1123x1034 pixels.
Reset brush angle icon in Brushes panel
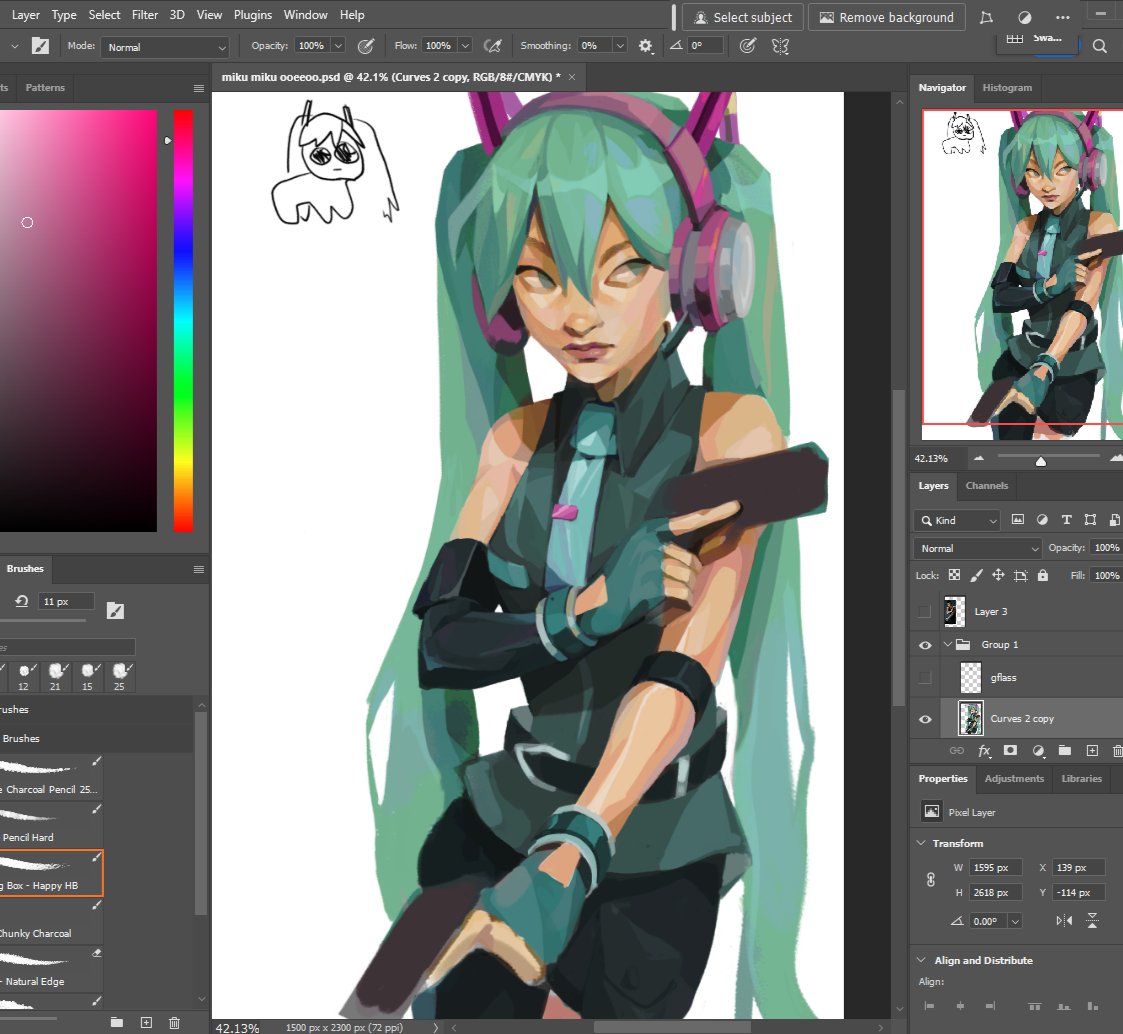click(x=21, y=601)
